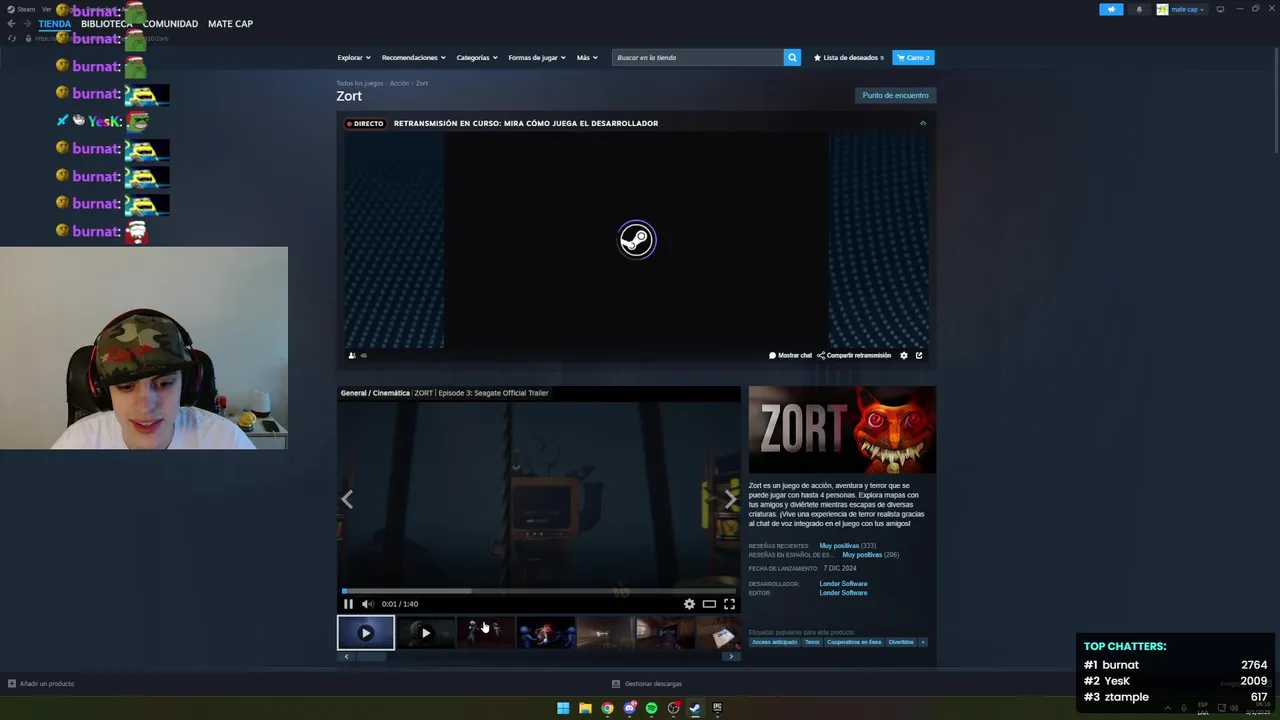Pause the Zort trailer video

pyautogui.click(x=348, y=604)
